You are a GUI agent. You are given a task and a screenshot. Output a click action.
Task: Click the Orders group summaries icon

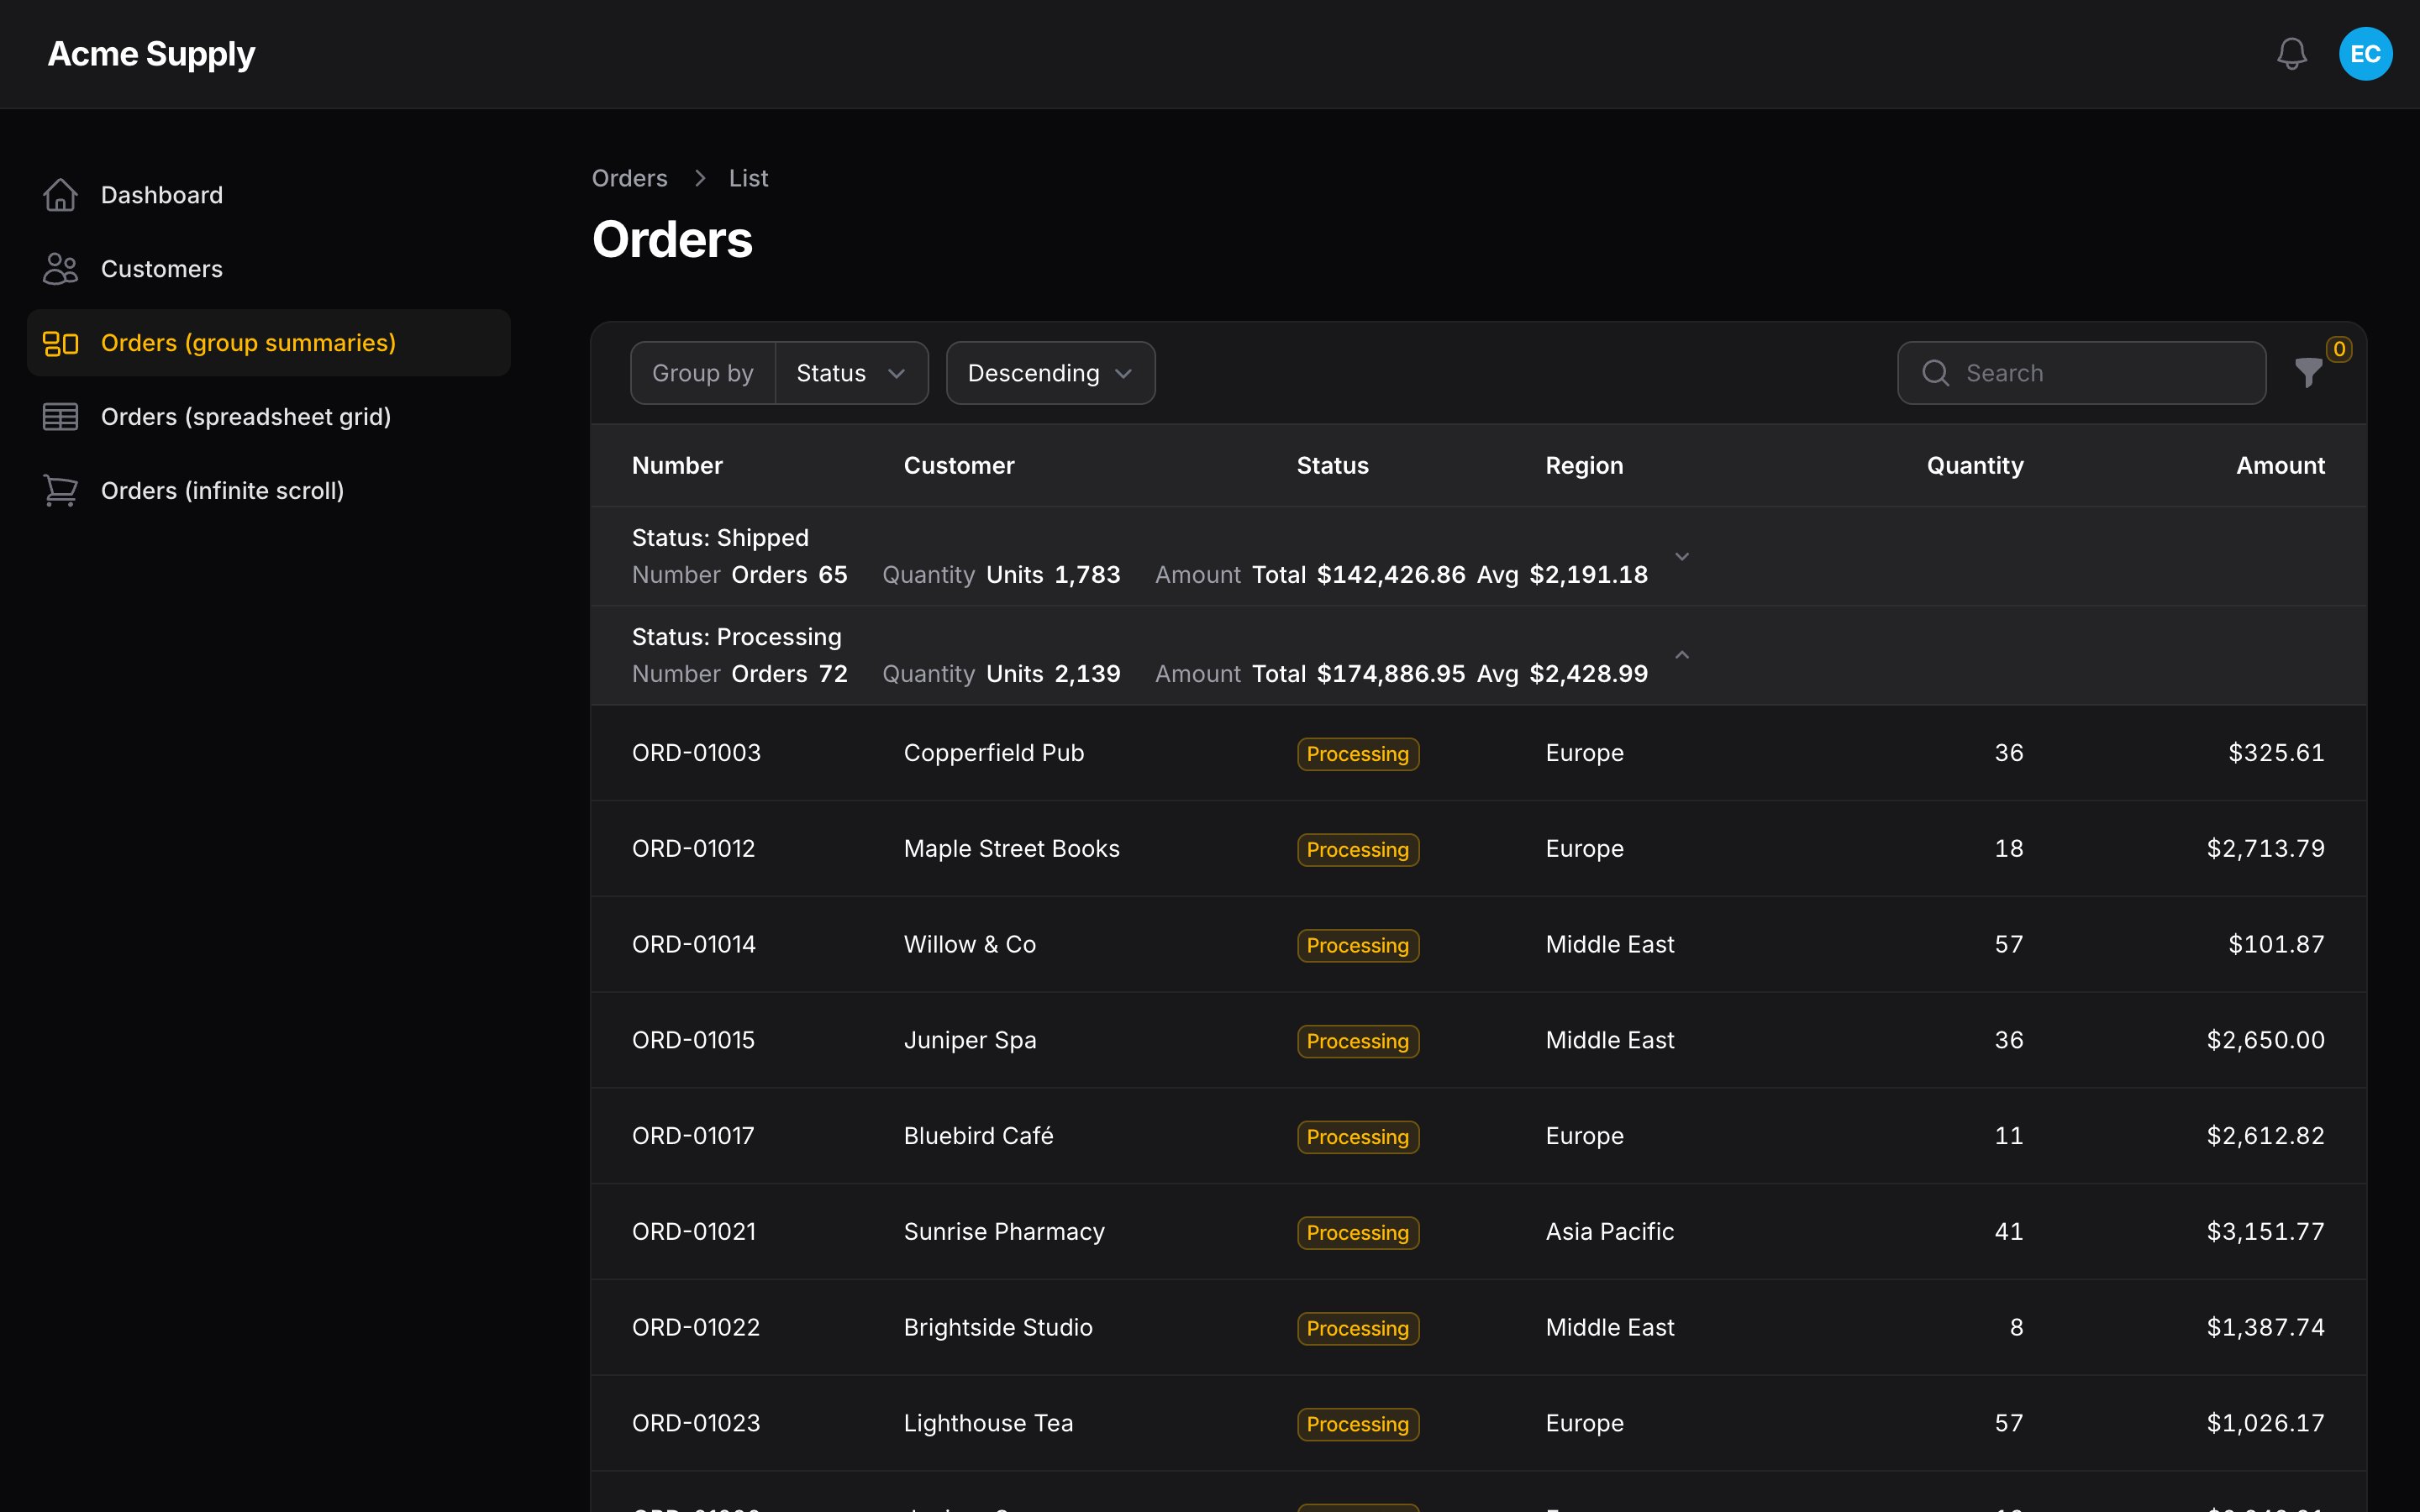tap(60, 343)
